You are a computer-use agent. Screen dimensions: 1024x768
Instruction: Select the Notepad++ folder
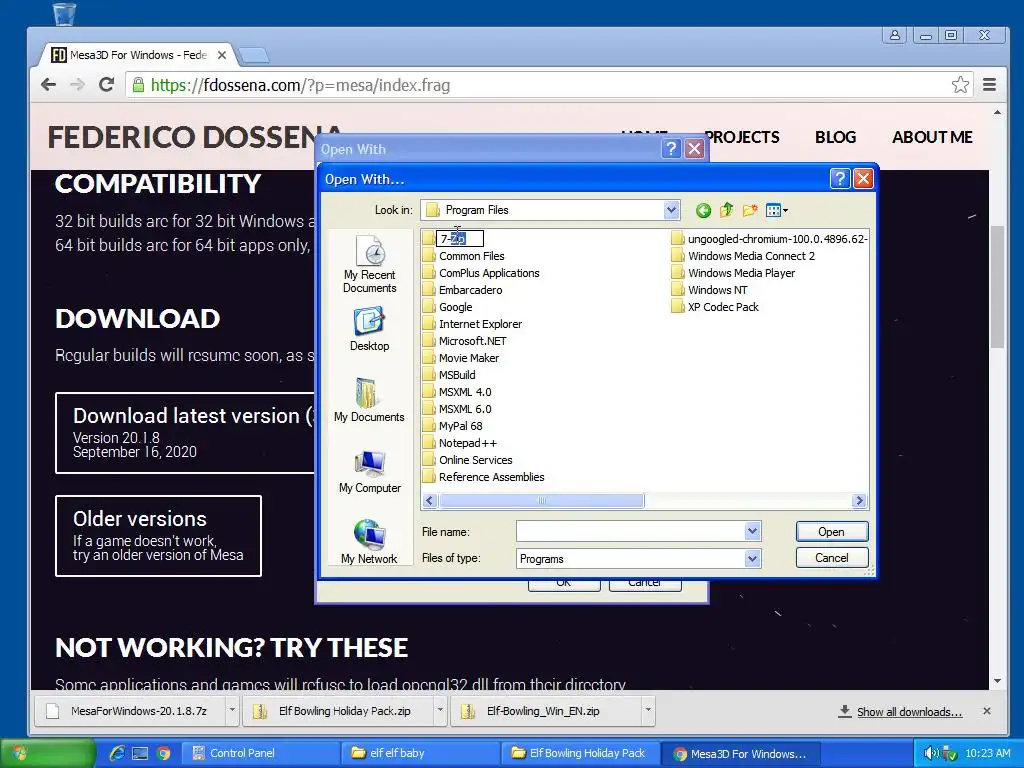click(460, 443)
